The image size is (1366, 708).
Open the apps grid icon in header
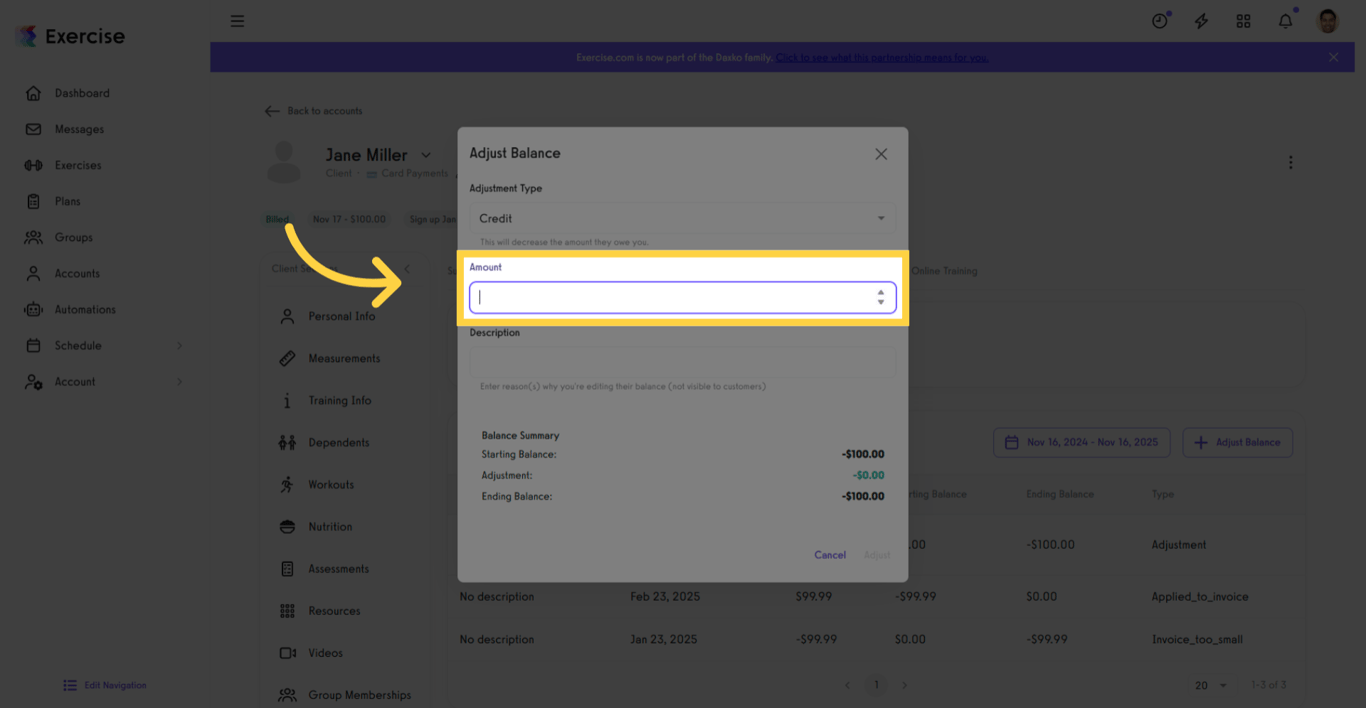(x=1244, y=21)
